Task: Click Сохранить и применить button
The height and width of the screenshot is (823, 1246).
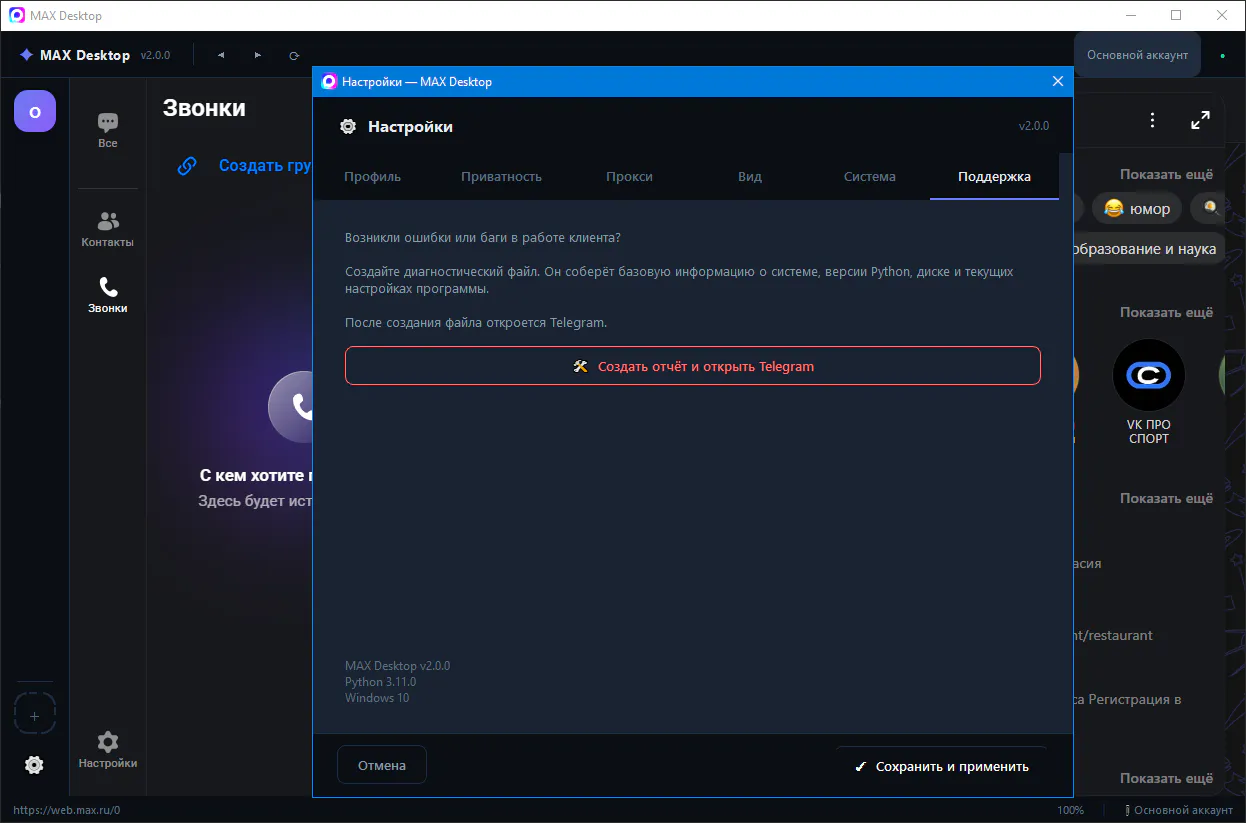Action: 941,766
